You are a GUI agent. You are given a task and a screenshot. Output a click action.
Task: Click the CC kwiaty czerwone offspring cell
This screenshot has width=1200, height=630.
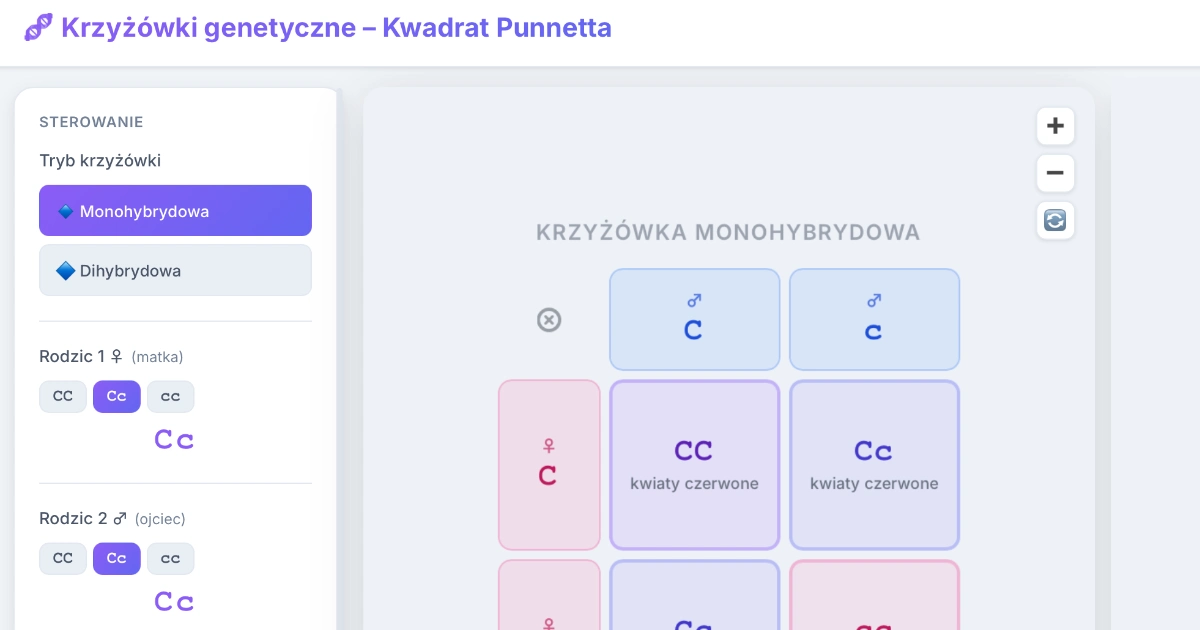[694, 464]
